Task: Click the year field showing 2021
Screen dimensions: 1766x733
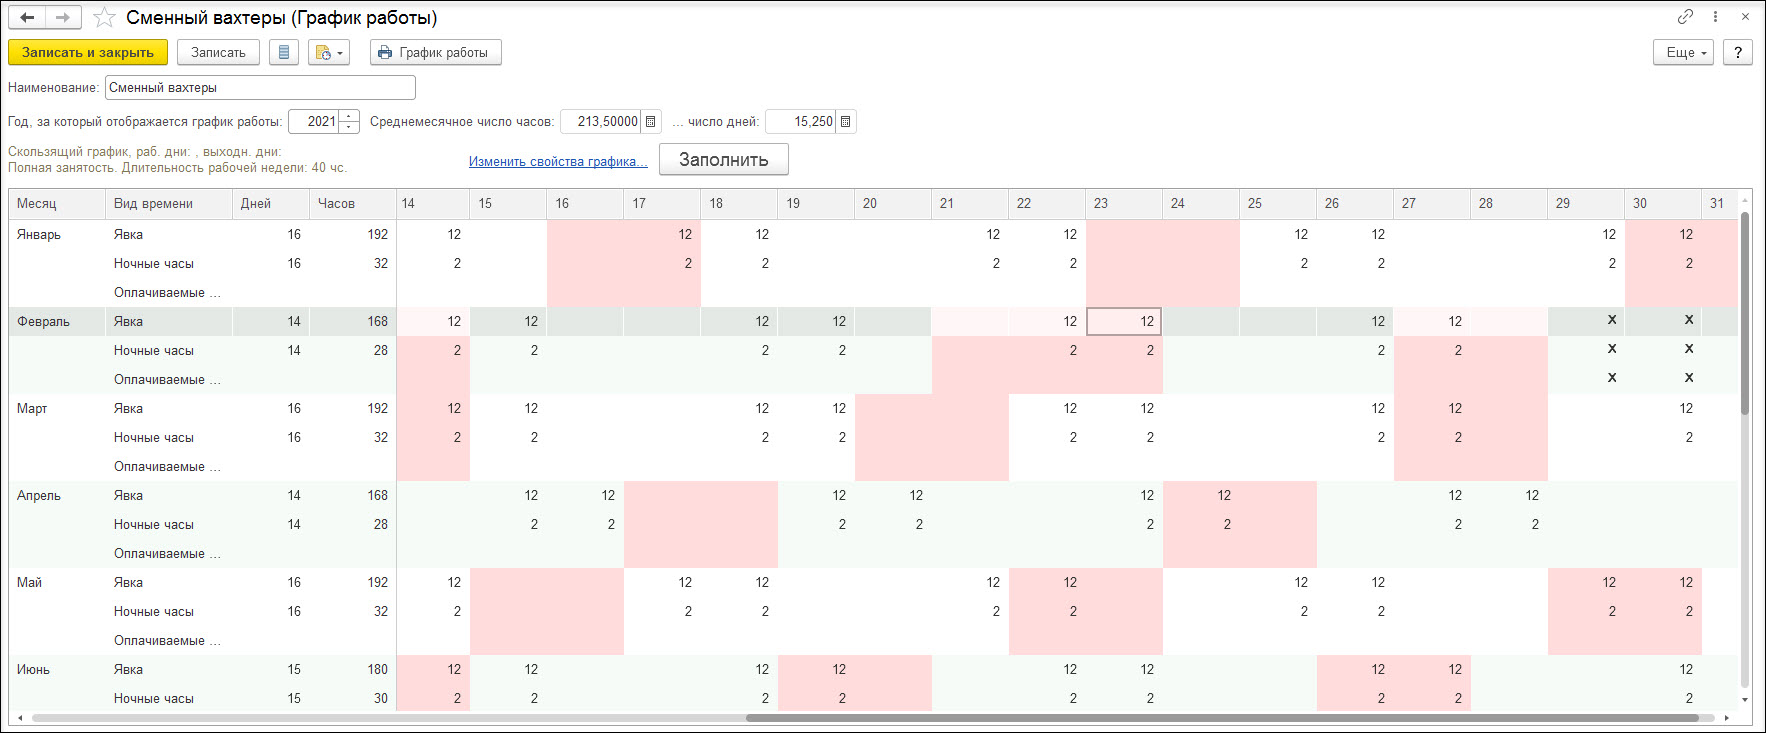Action: click(314, 121)
